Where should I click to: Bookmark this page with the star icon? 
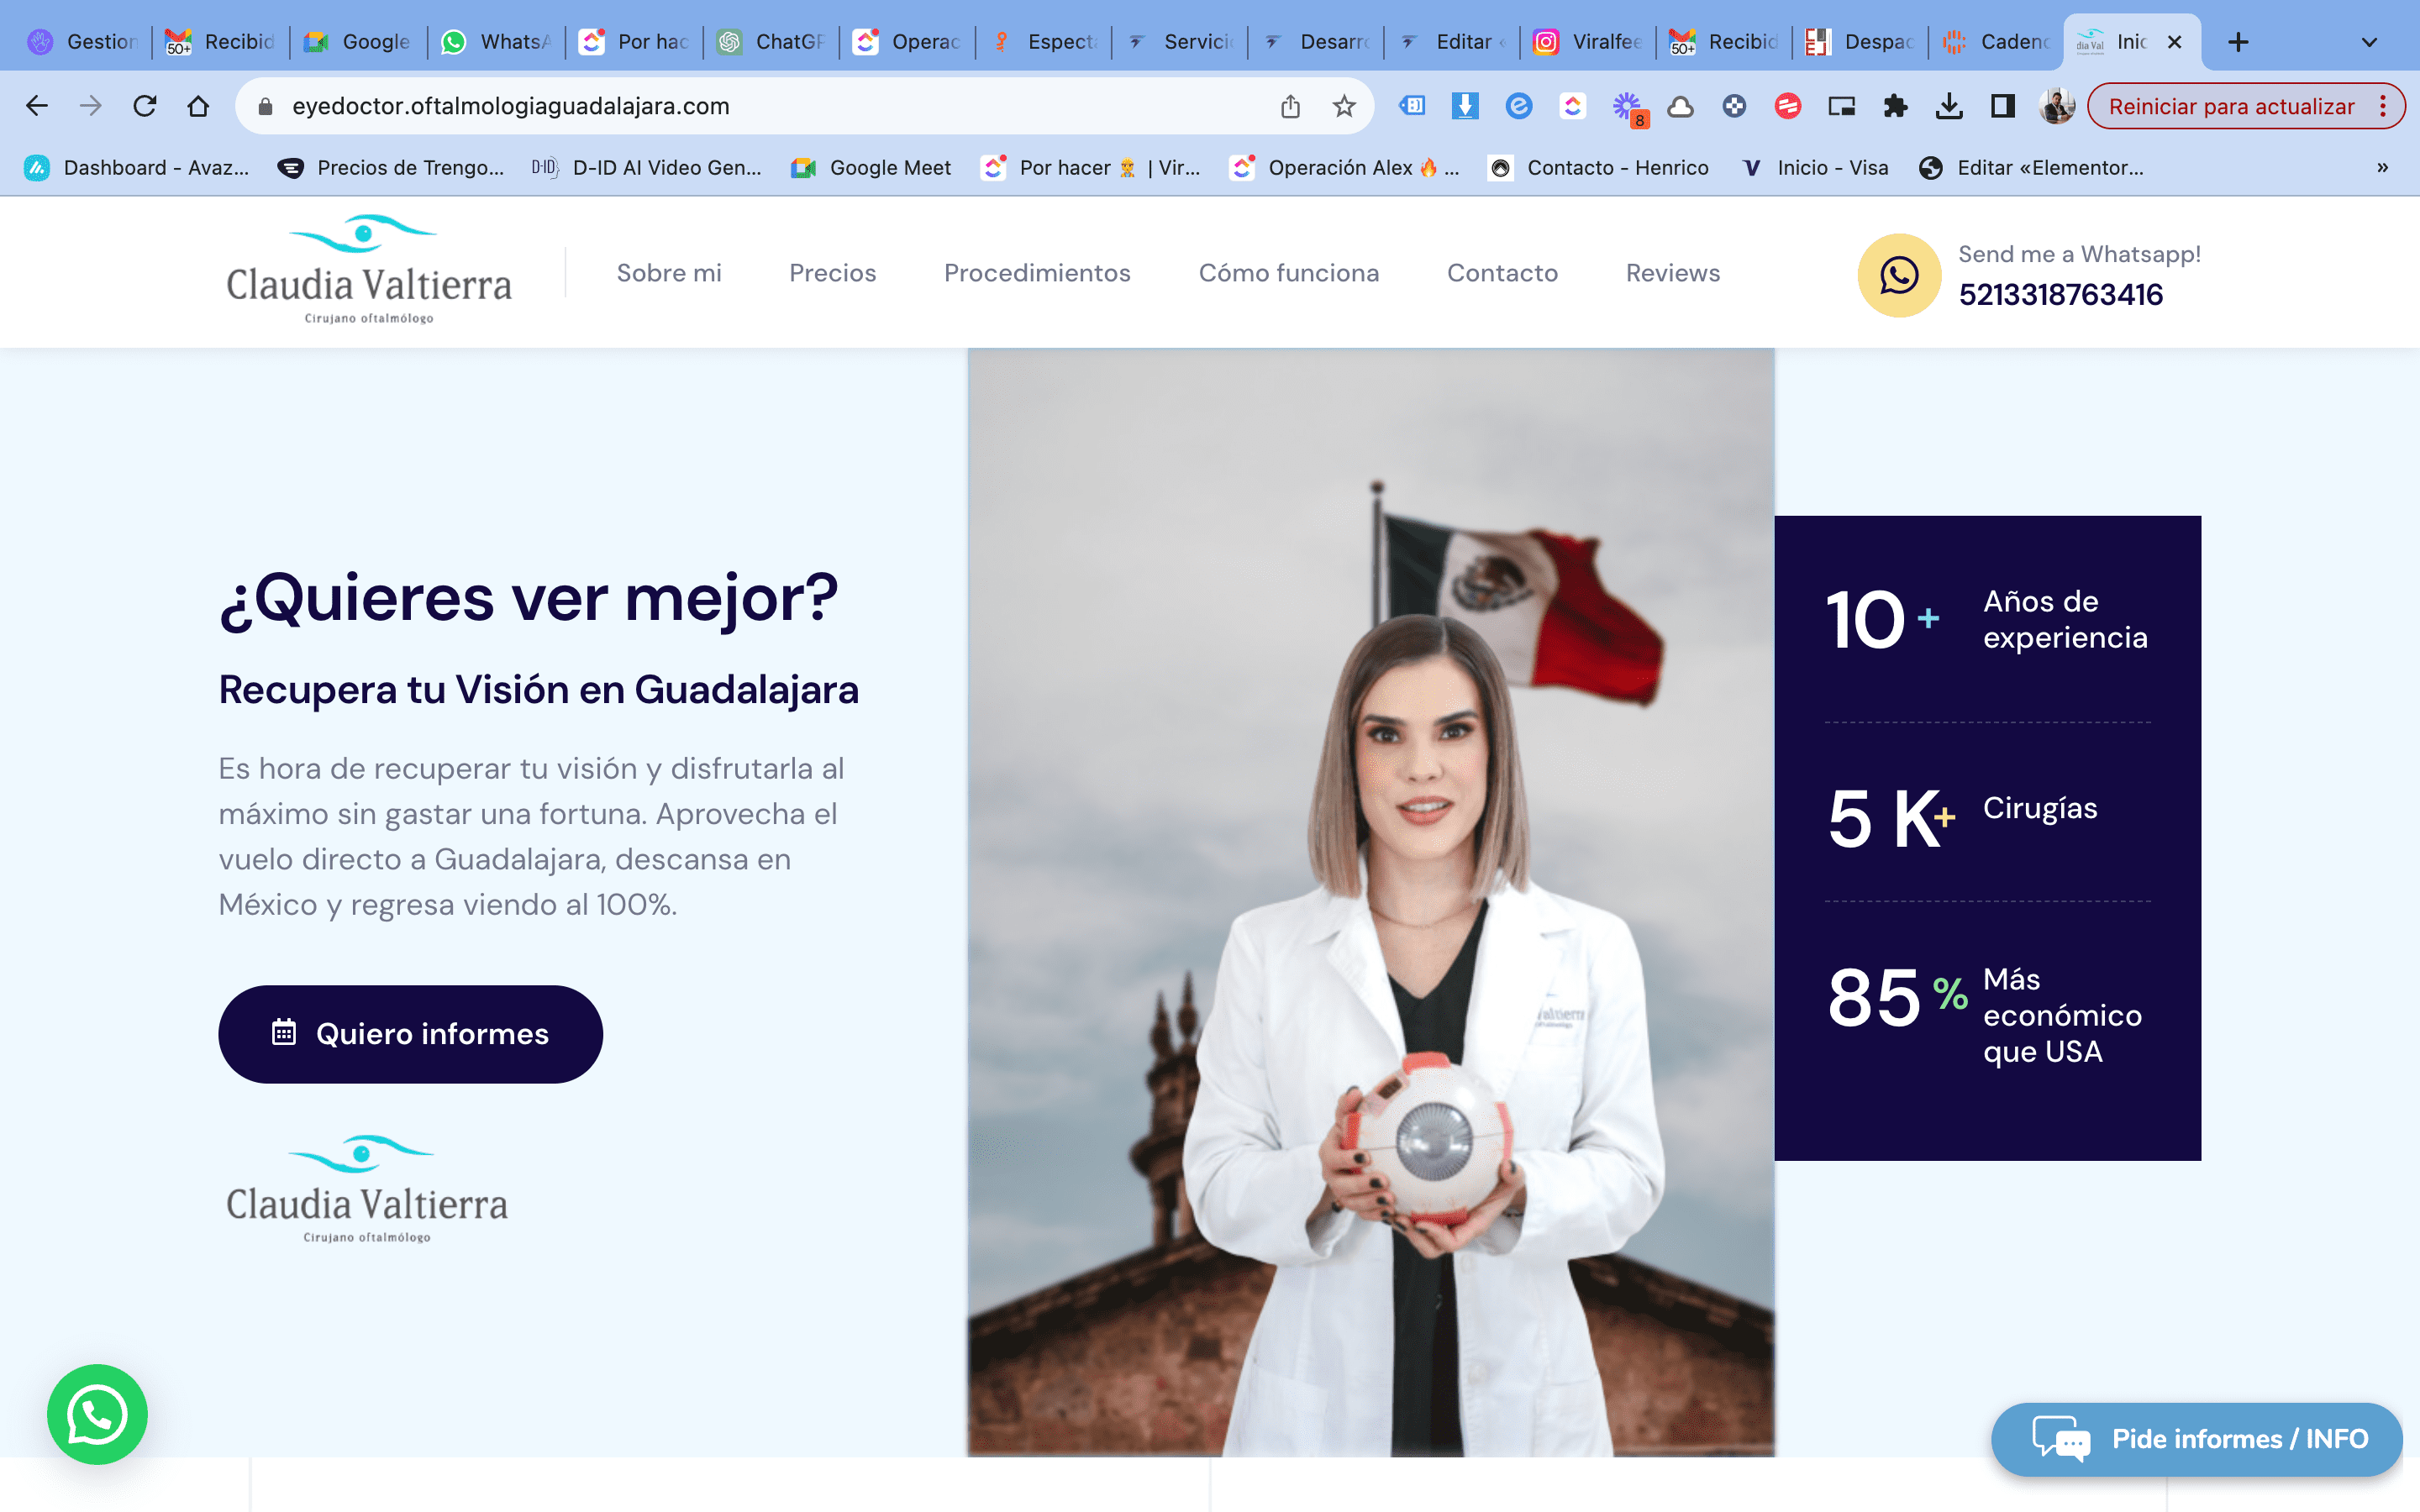click(x=1344, y=105)
